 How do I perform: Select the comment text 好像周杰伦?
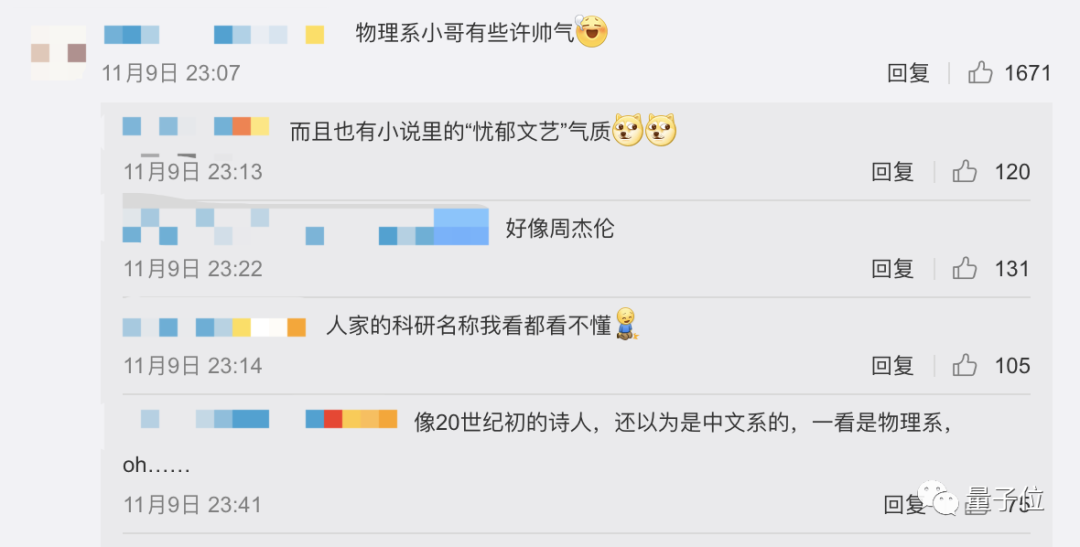click(559, 229)
